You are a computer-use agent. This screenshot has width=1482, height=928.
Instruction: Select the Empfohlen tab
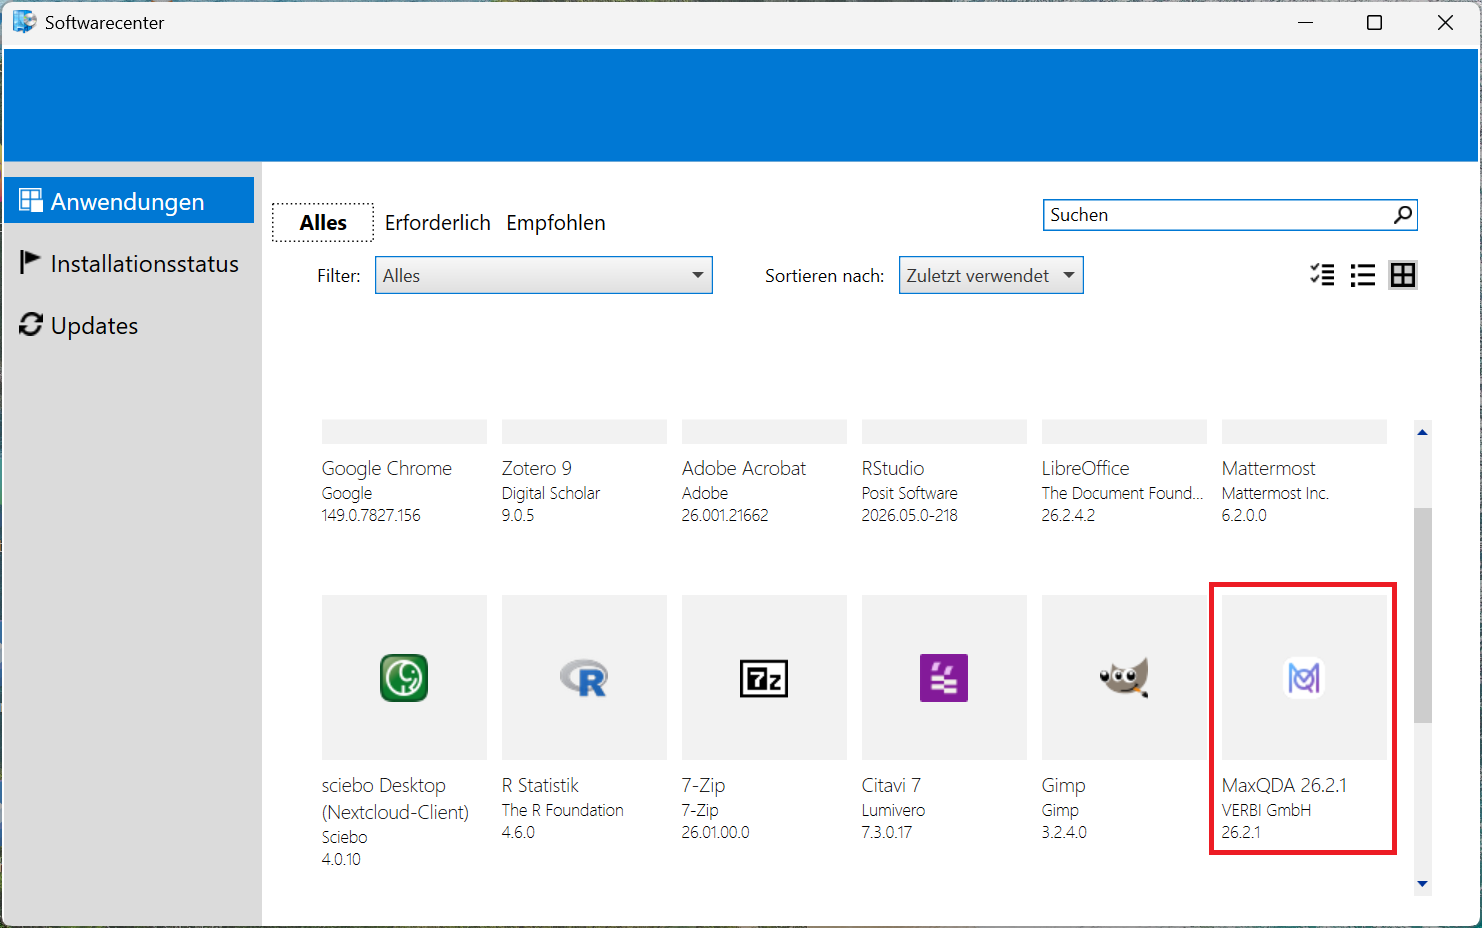(x=556, y=222)
